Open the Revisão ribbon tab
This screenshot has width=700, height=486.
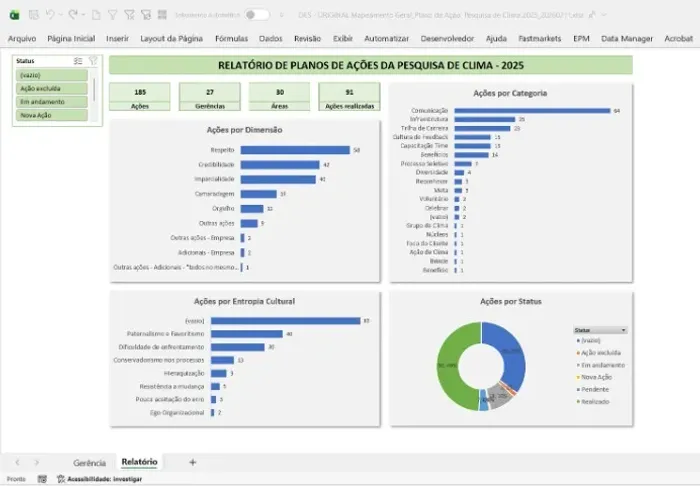(308, 38)
